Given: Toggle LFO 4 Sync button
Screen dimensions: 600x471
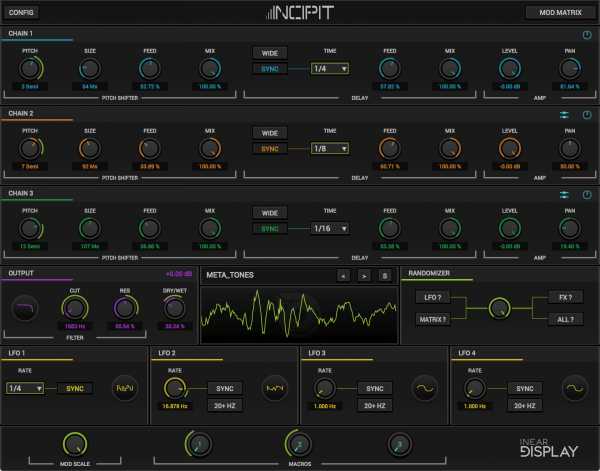Looking at the screenshot, I should (525, 389).
